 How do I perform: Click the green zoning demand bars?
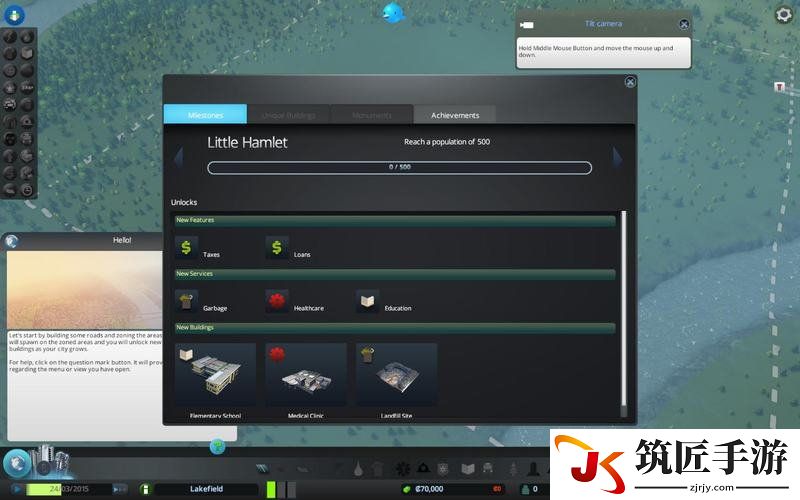pyautogui.click(x=283, y=488)
